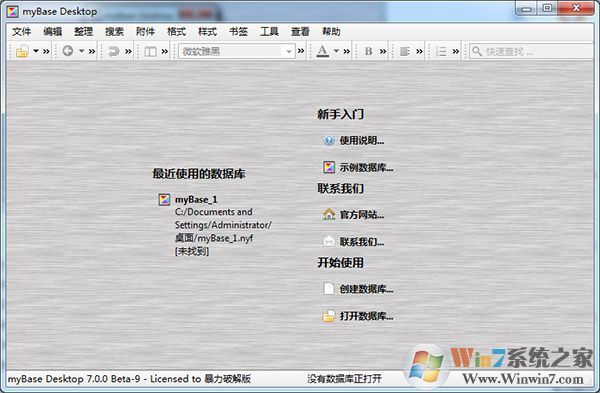The width and height of the screenshot is (600, 393).
Task: Expand overflow chevron after the undo icon
Action: [x=128, y=51]
